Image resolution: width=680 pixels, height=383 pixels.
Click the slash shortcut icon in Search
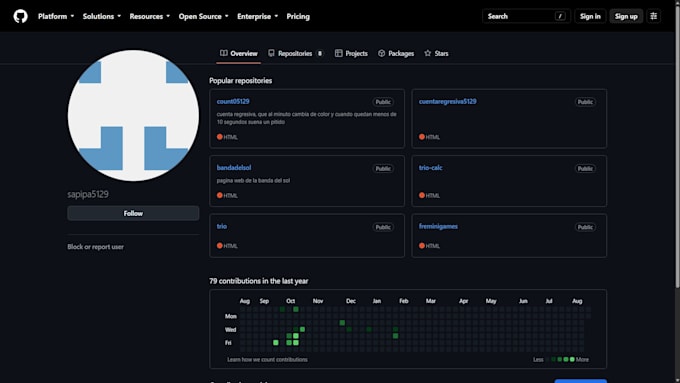pyautogui.click(x=560, y=16)
